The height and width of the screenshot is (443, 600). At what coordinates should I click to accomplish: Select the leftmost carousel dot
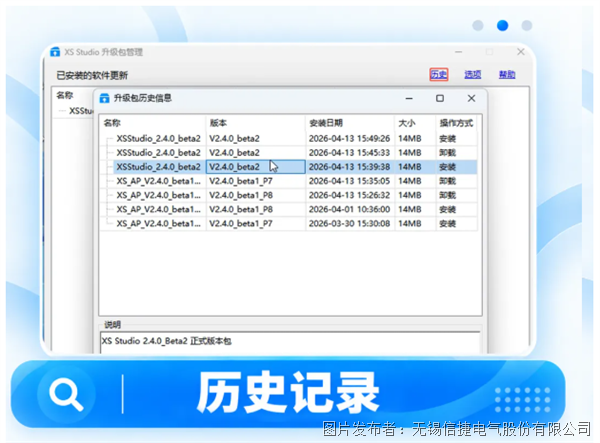478,25
